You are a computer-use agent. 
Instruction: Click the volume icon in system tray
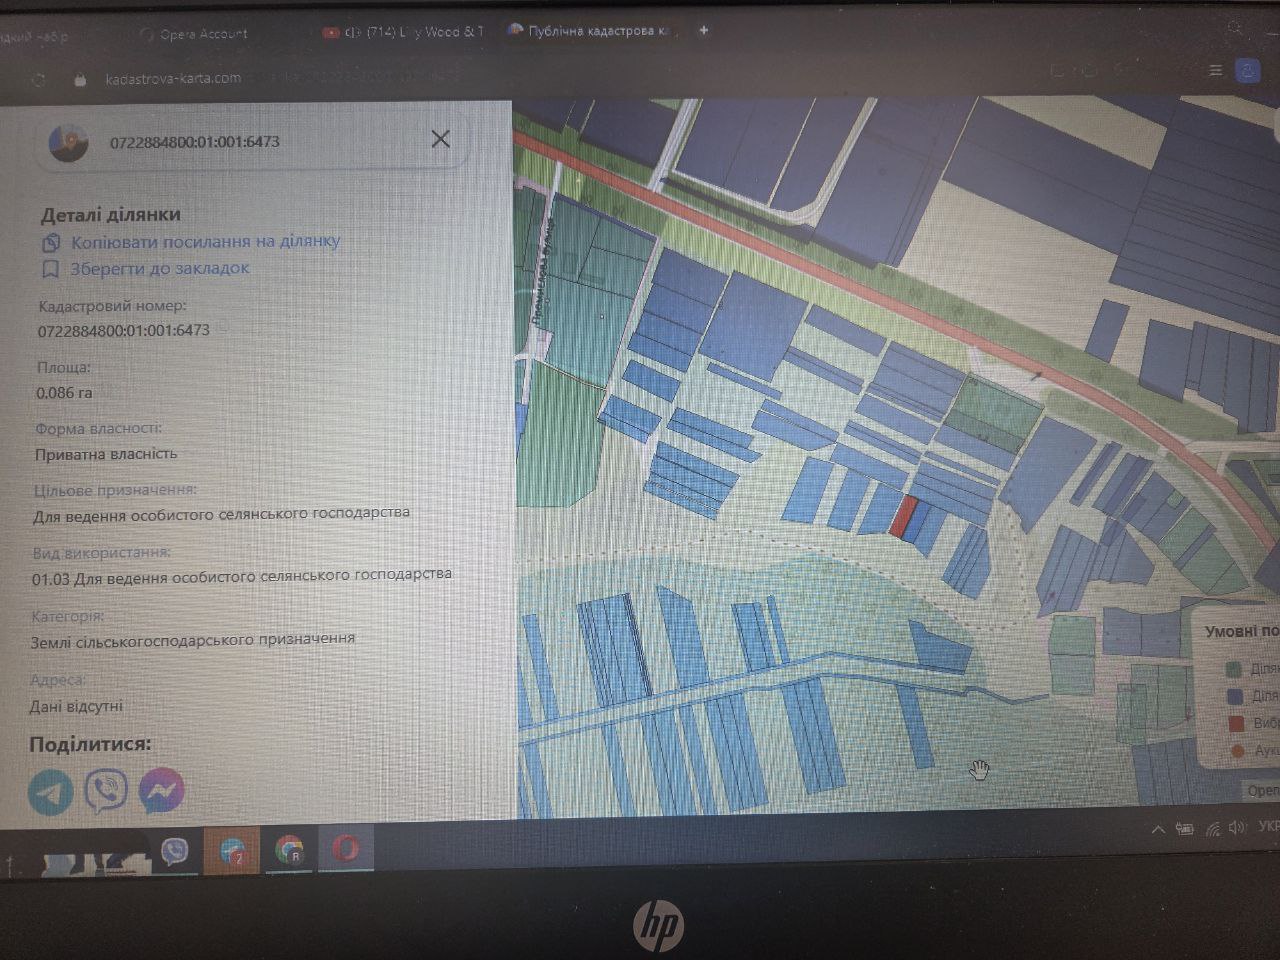point(1238,827)
